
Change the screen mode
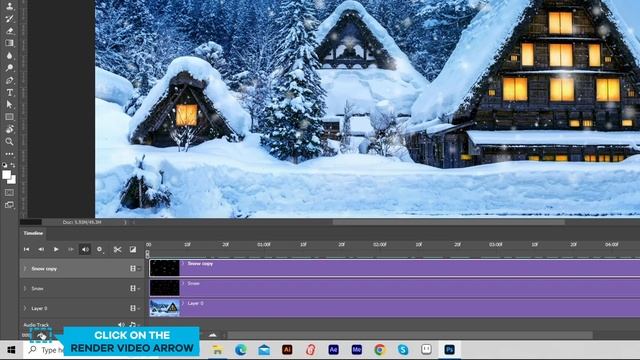point(9,205)
